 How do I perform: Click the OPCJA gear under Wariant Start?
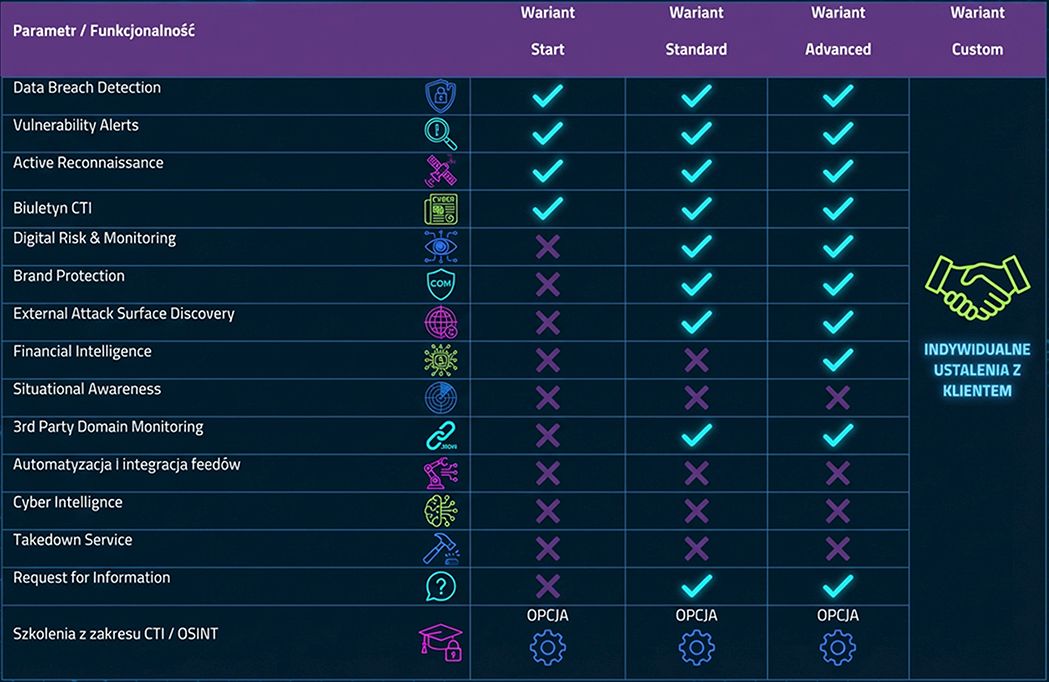[x=547, y=648]
